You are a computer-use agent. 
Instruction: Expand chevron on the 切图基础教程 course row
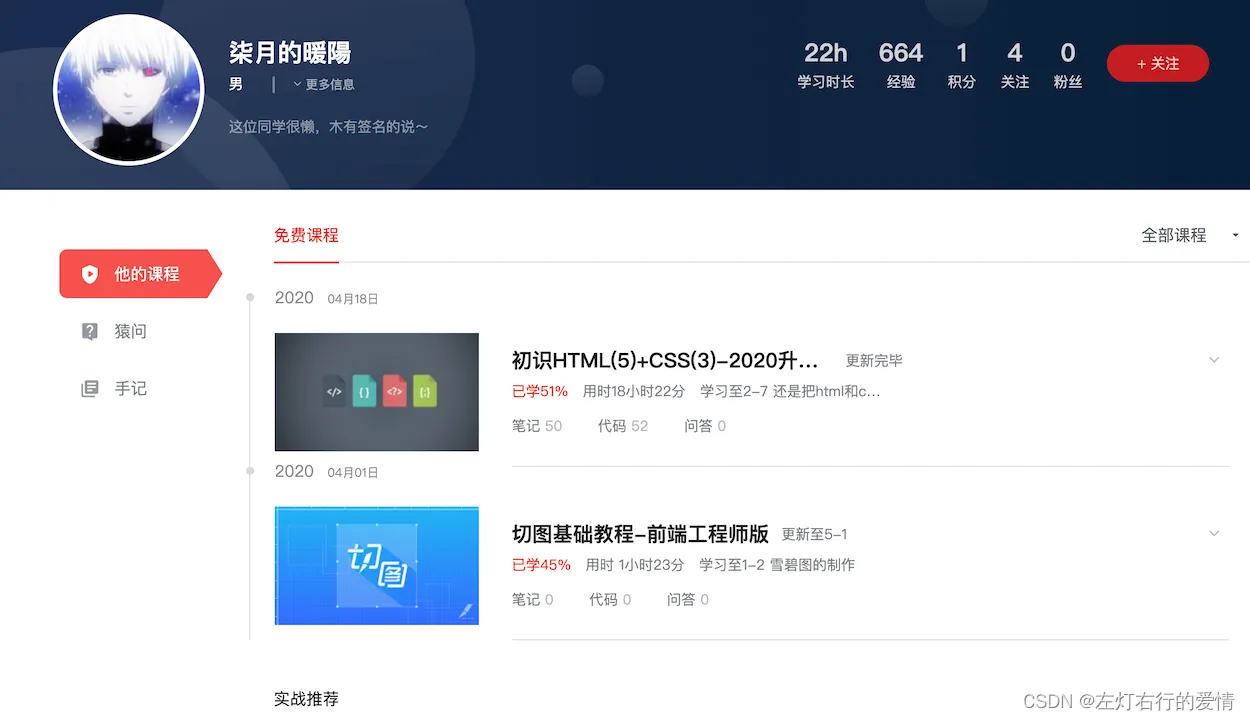[1214, 533]
